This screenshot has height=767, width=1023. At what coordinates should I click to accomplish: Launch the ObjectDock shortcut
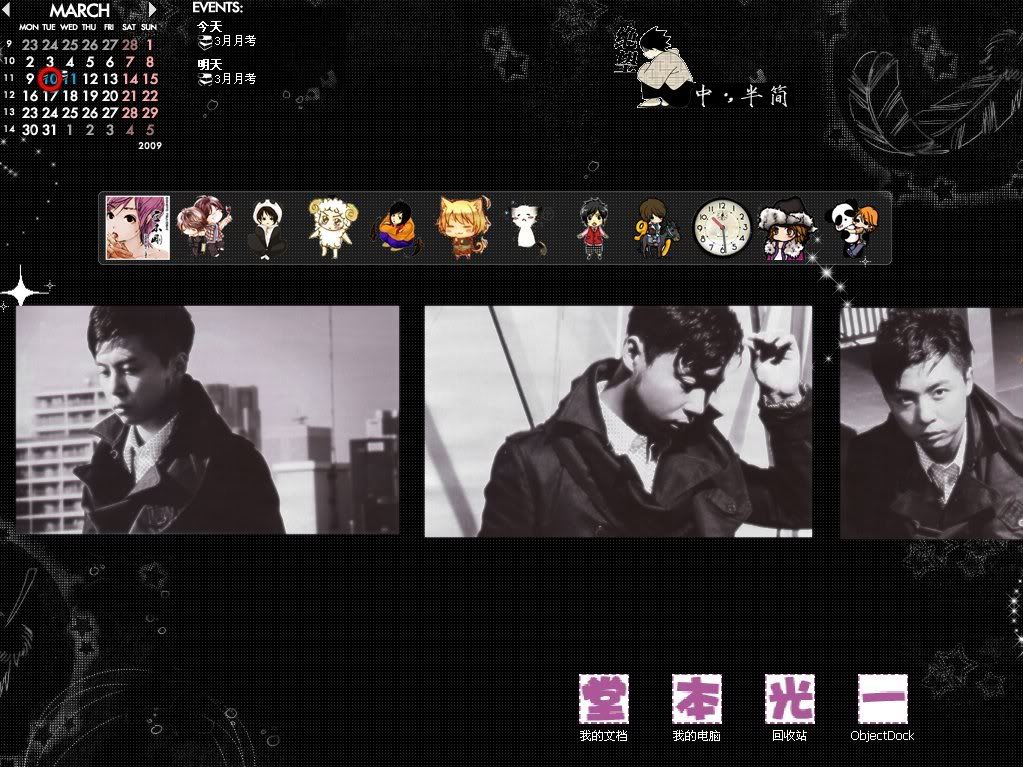tap(882, 700)
